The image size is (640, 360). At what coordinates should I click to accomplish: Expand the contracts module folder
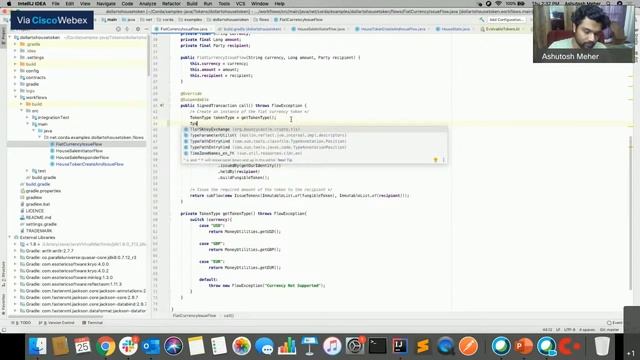pyautogui.click(x=15, y=78)
